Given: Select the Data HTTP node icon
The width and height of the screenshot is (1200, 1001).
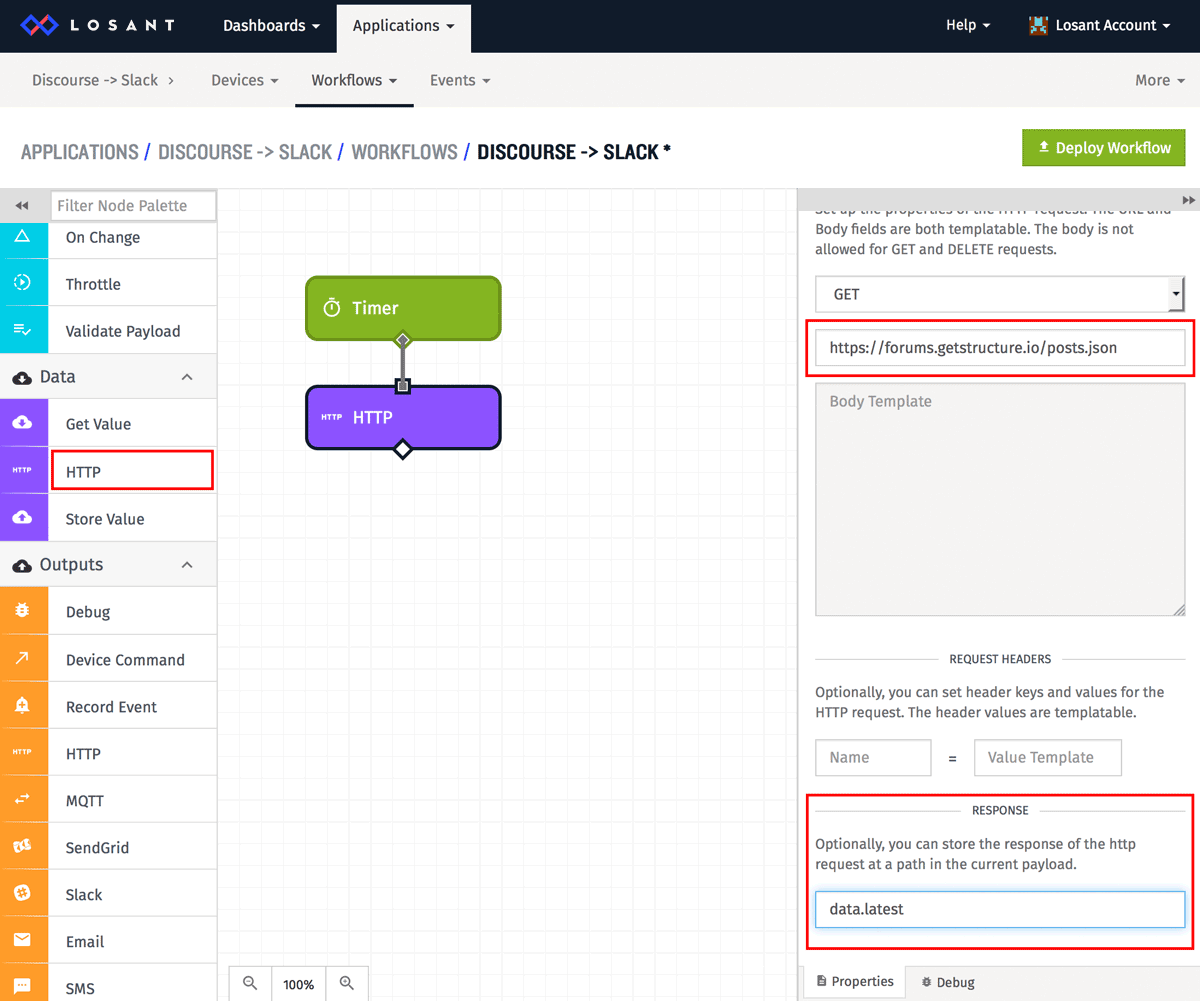Looking at the screenshot, I should [x=23, y=470].
